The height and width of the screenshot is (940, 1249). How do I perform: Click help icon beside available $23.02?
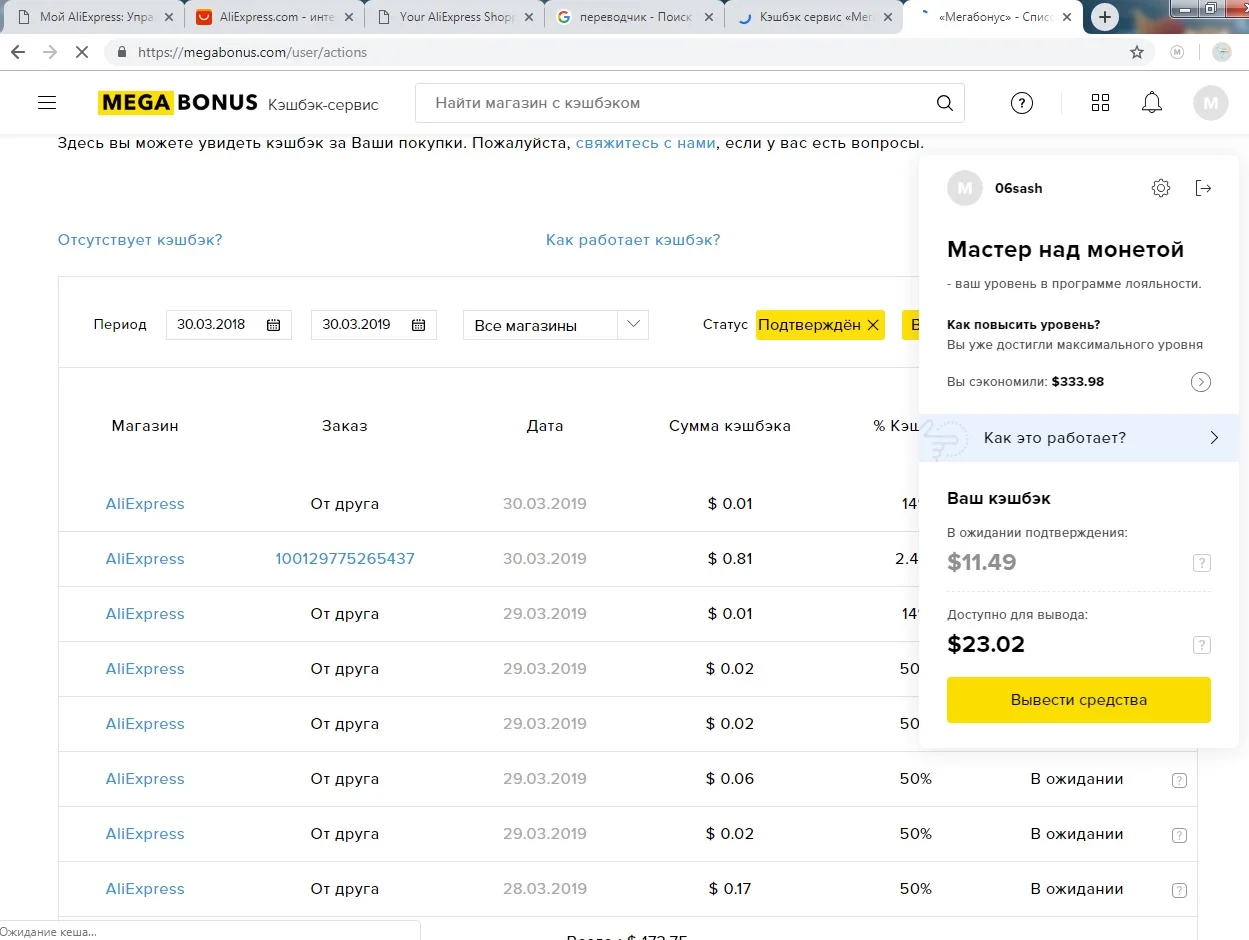pyautogui.click(x=1202, y=645)
